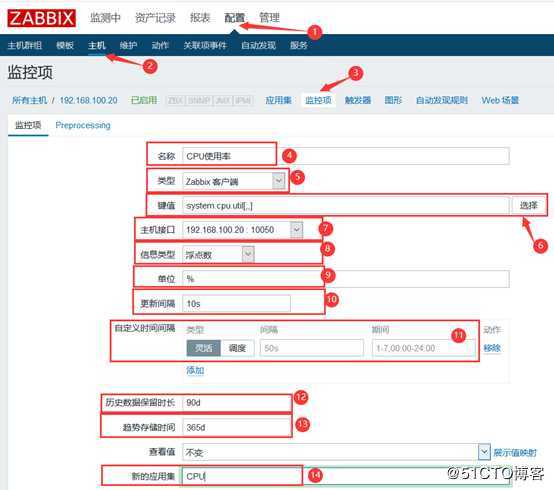
Task: Click the 趋势存储时间 input field
Action: click(x=237, y=427)
